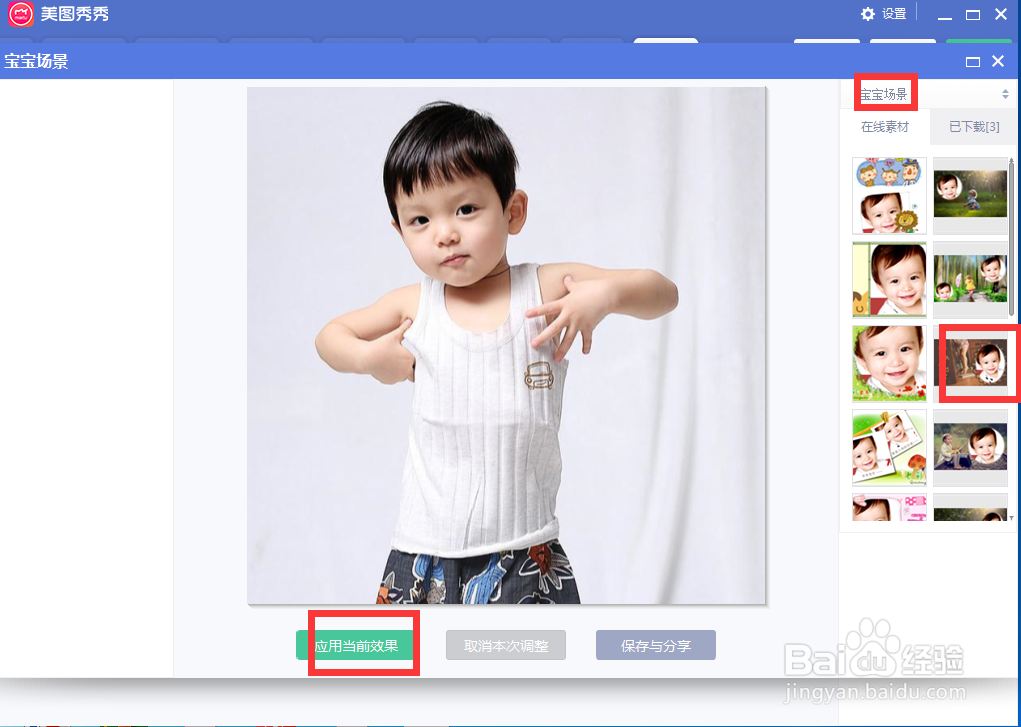Screen dimensions: 1021x727
Task: Click the scrollbar down arrow in template list
Action: pyautogui.click(x=1011, y=518)
